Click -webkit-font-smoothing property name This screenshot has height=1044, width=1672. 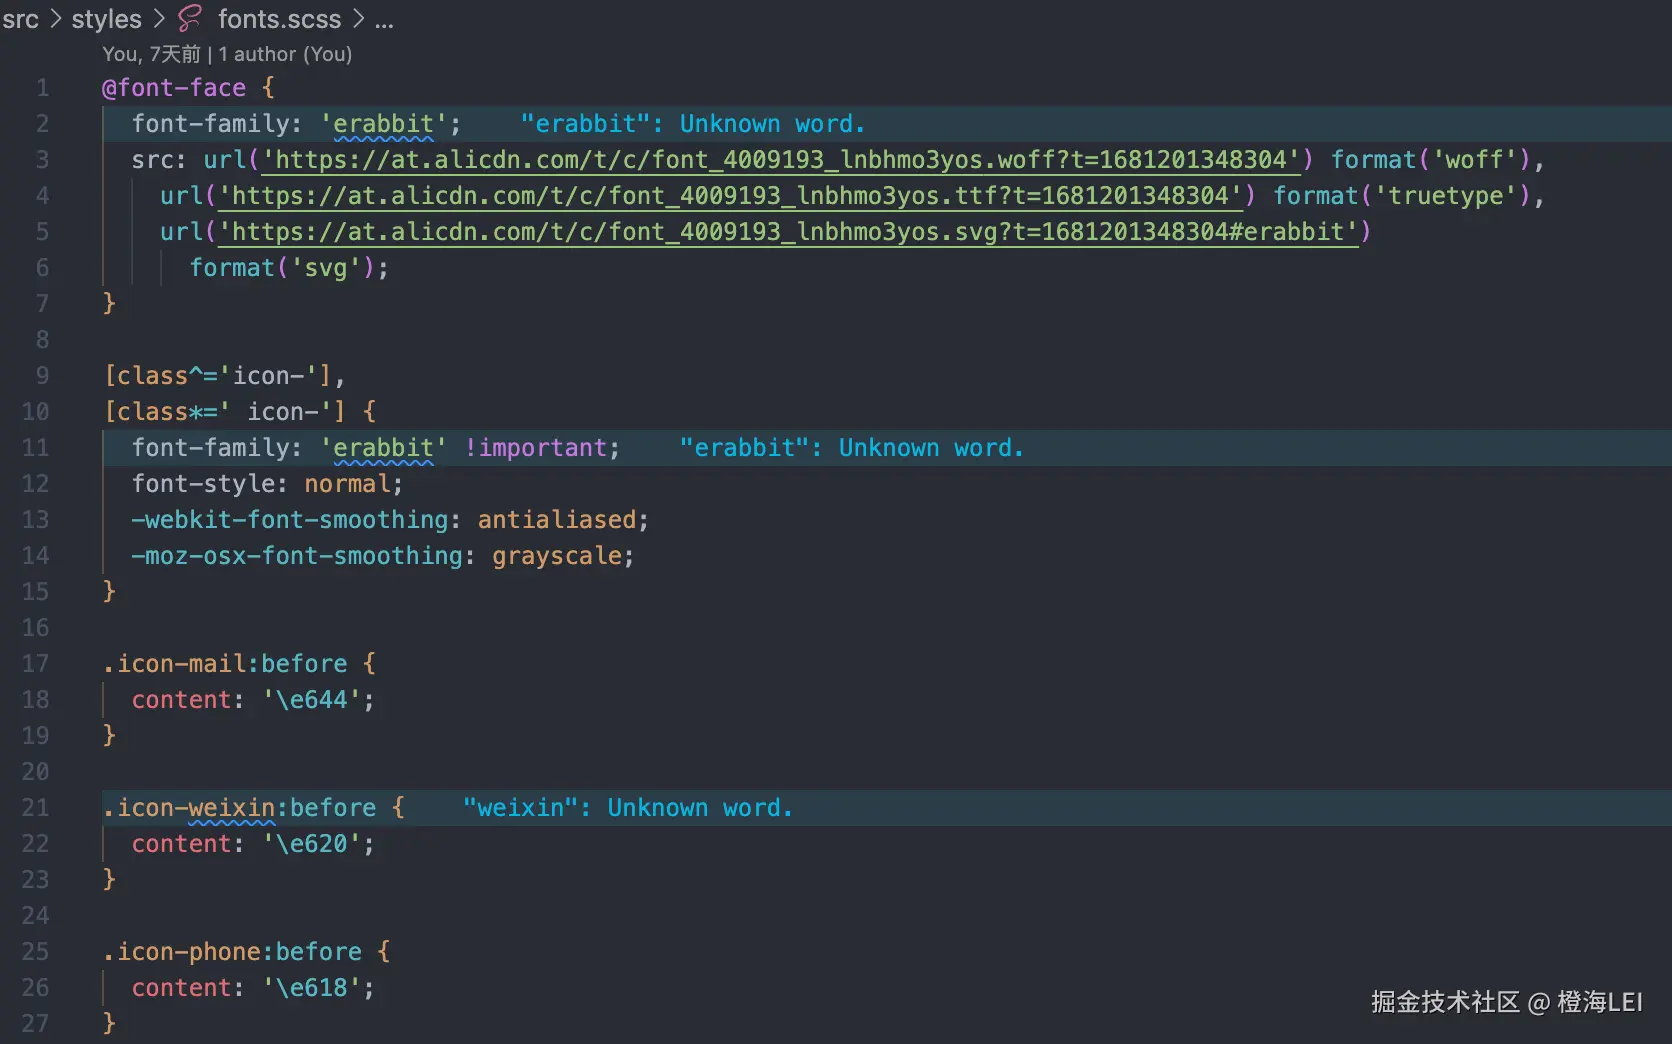pyautogui.click(x=289, y=520)
